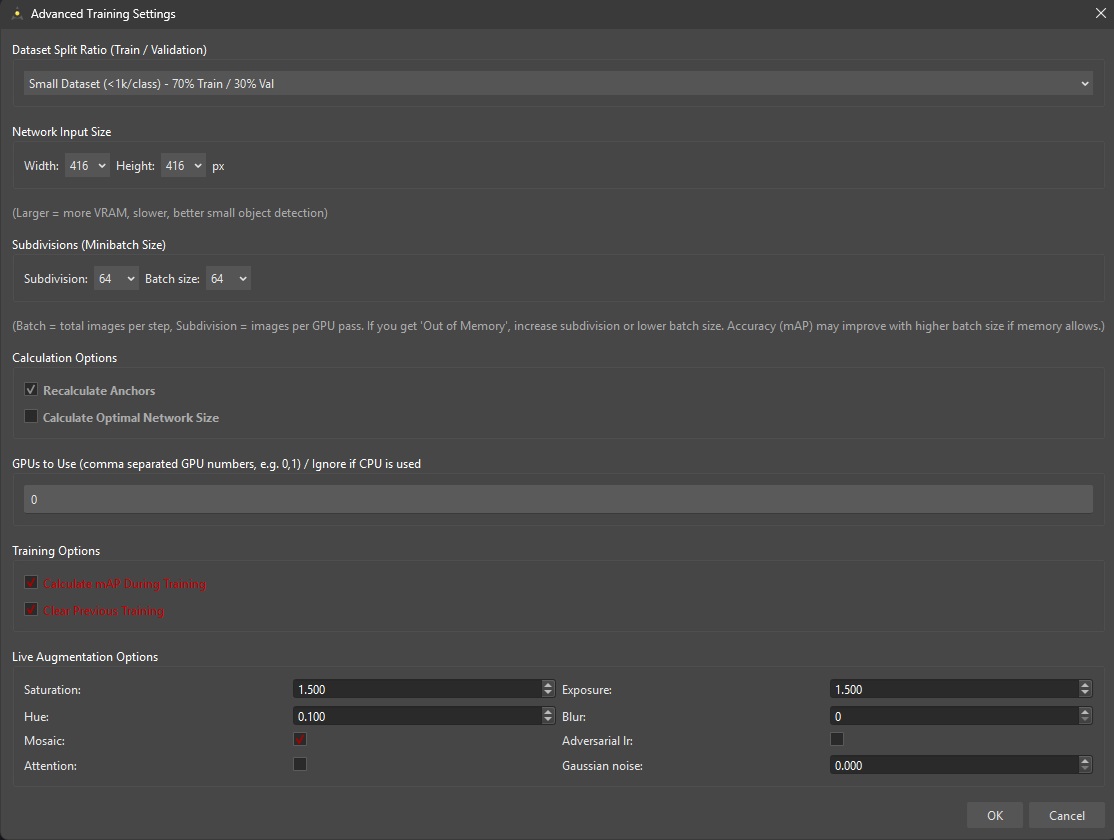The width and height of the screenshot is (1114, 840).
Task: Toggle Calculate mAP During Training checkbox
Action: pyautogui.click(x=31, y=583)
